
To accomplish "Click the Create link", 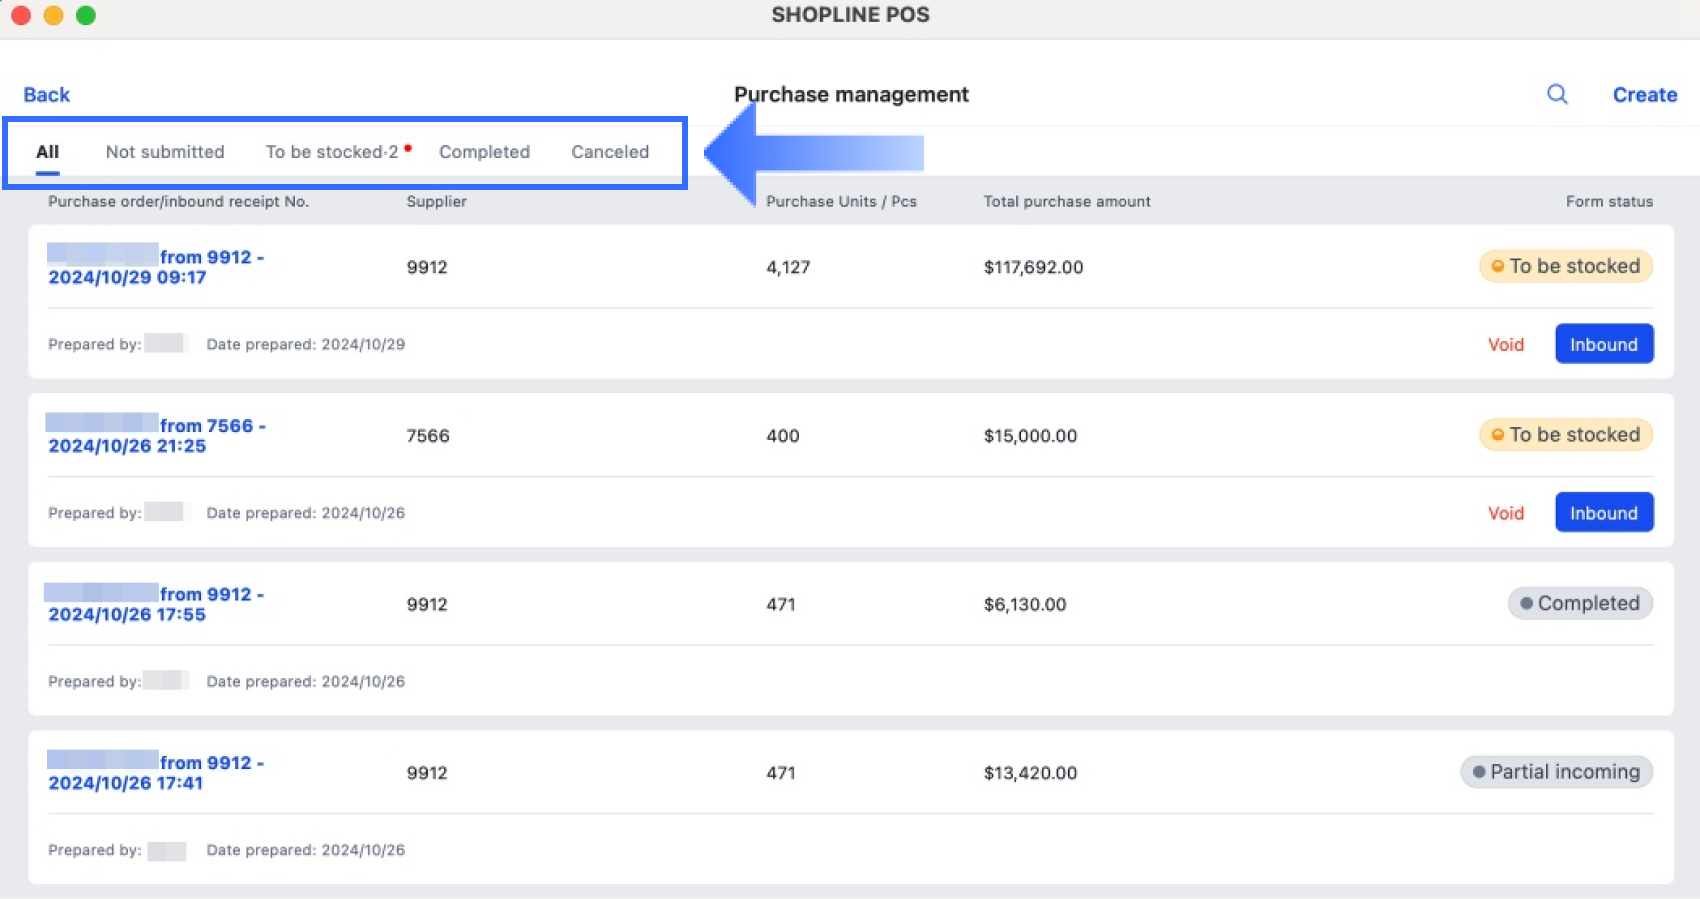I will coord(1644,95).
